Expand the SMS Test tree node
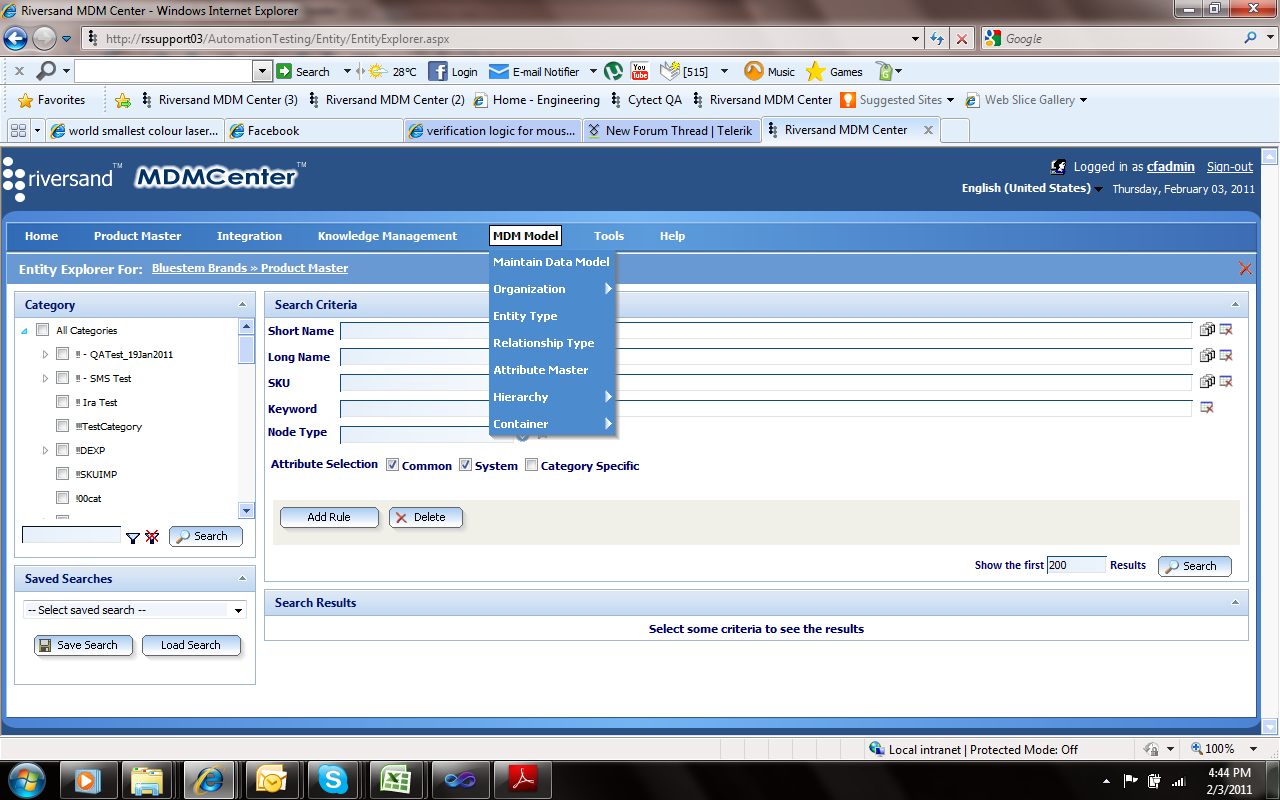 coord(45,378)
